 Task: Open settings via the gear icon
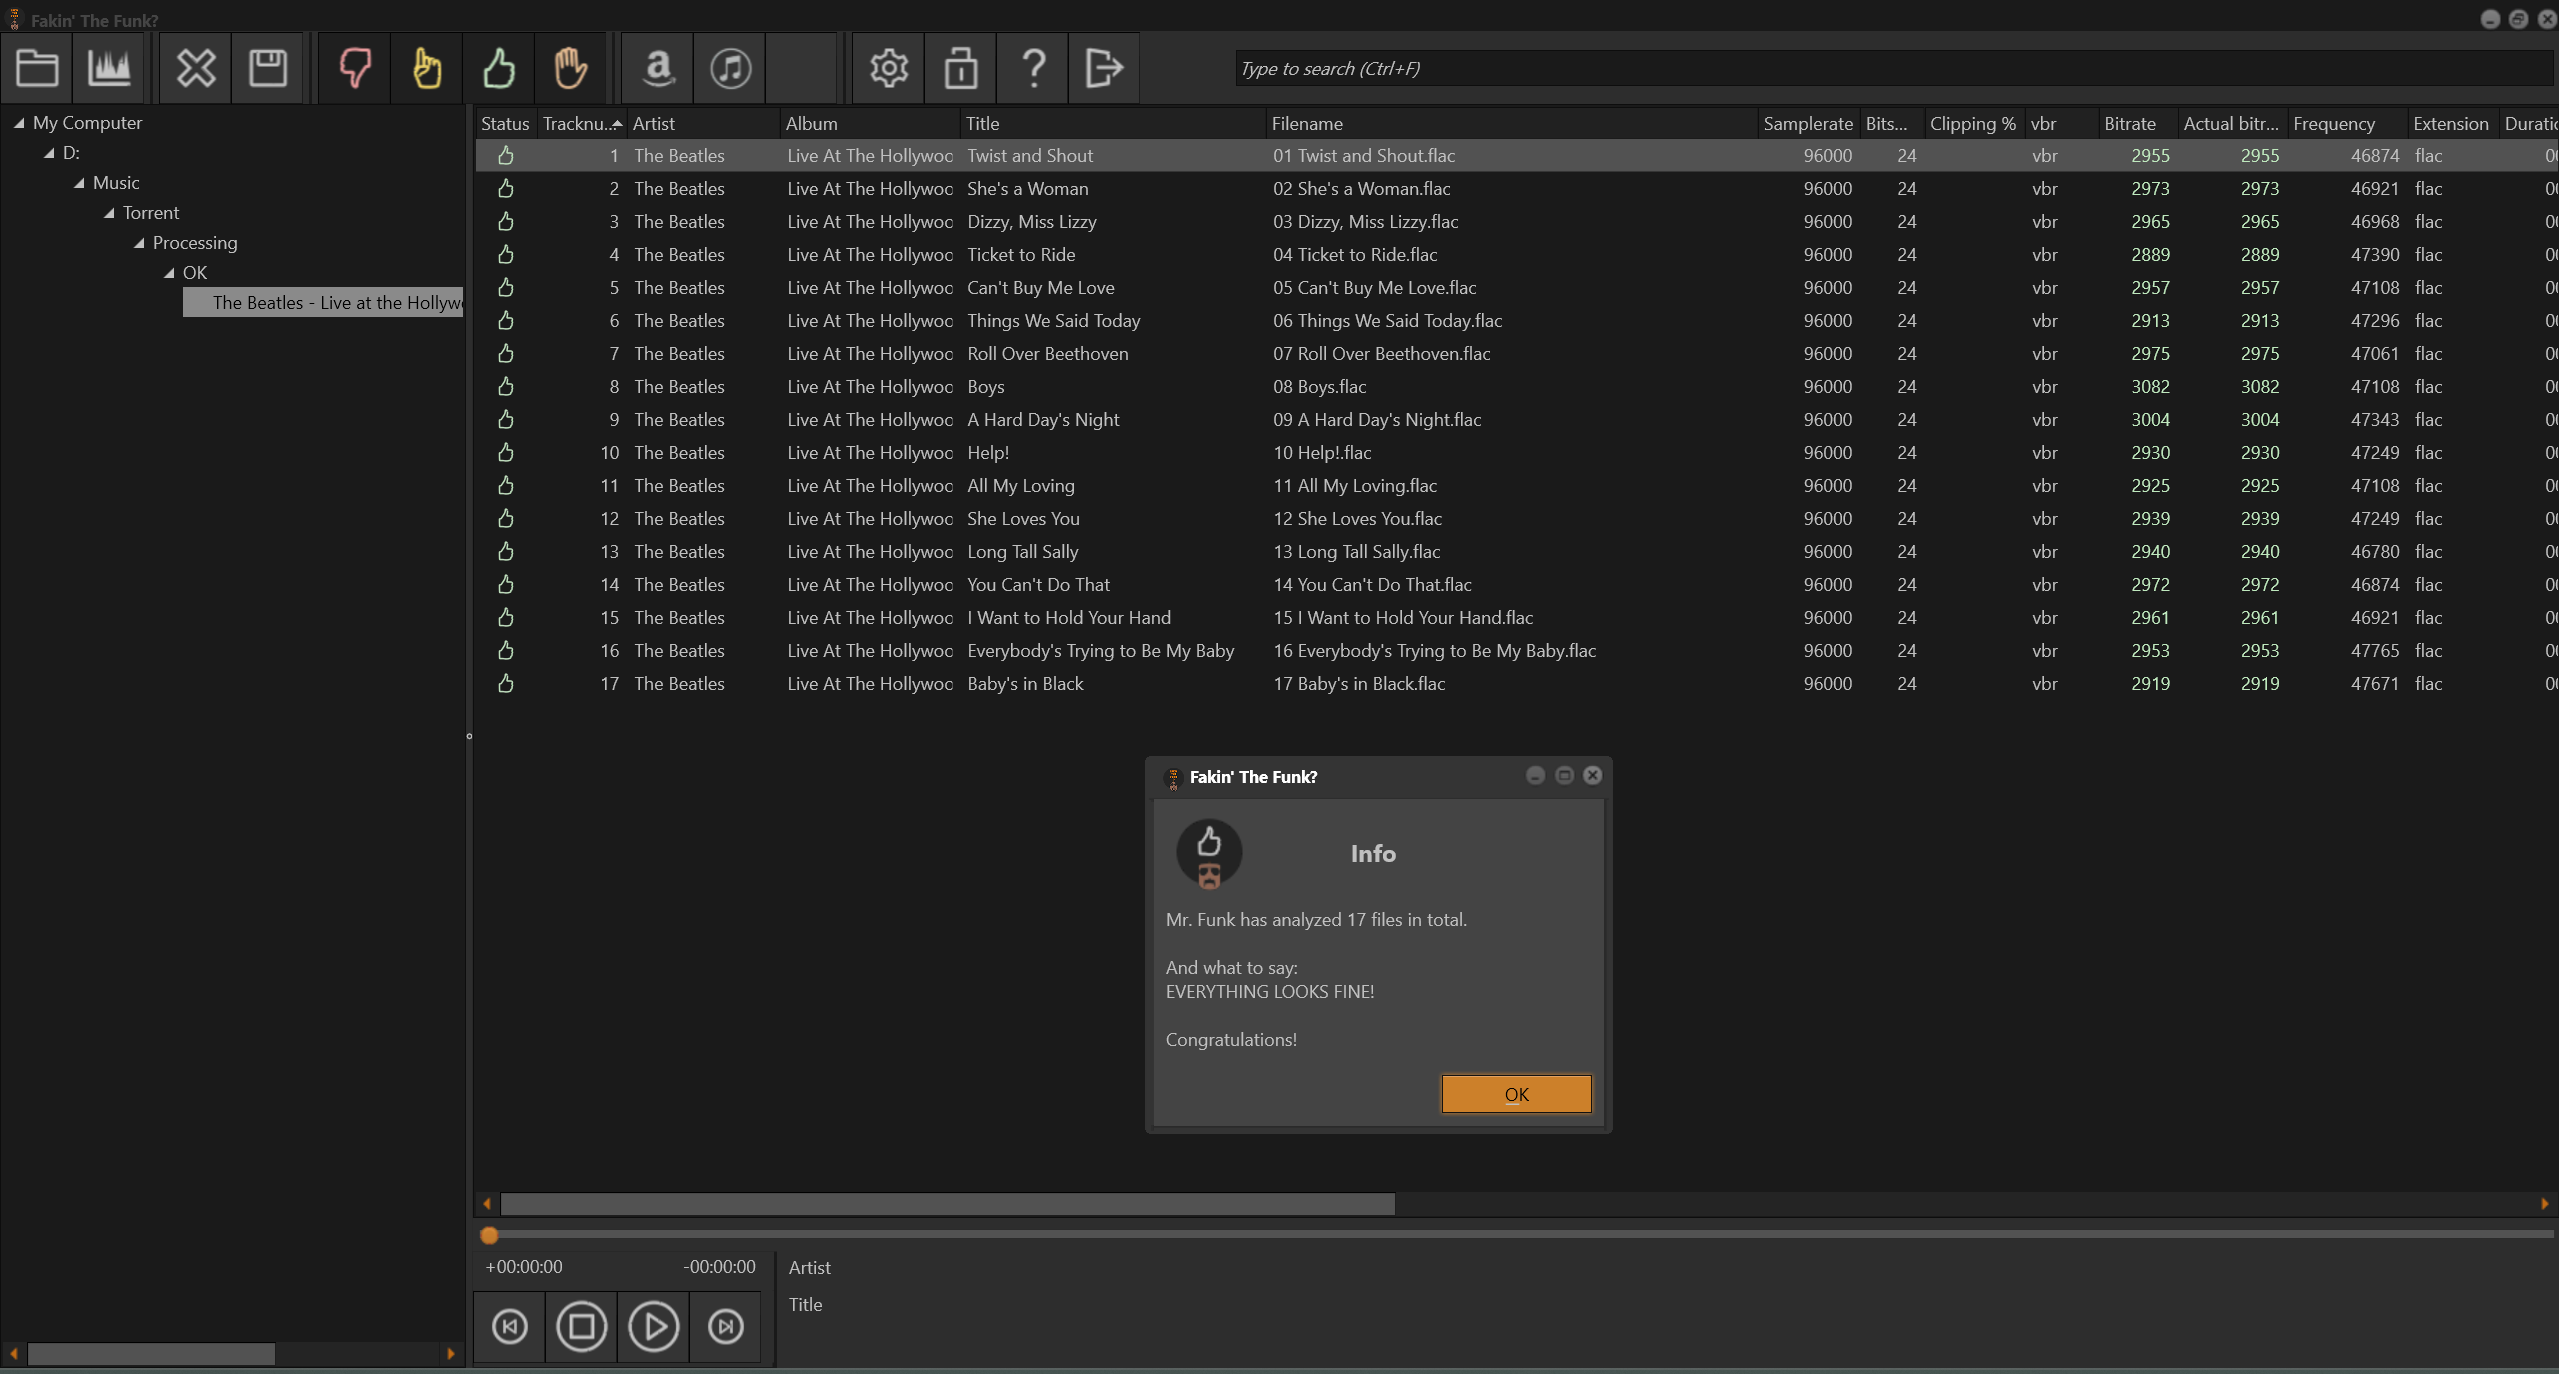point(888,68)
